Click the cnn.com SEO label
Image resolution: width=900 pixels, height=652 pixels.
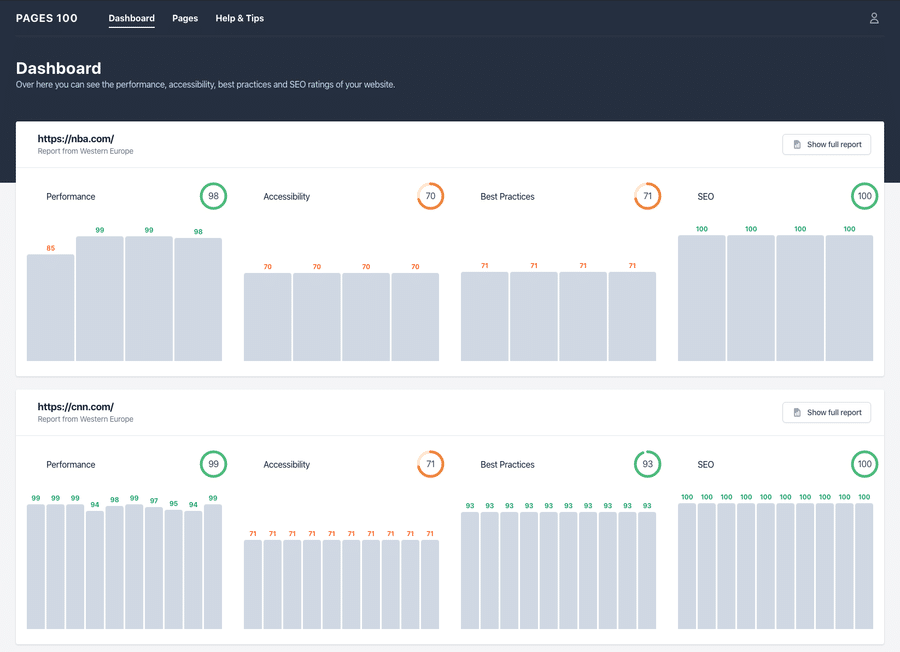(705, 465)
